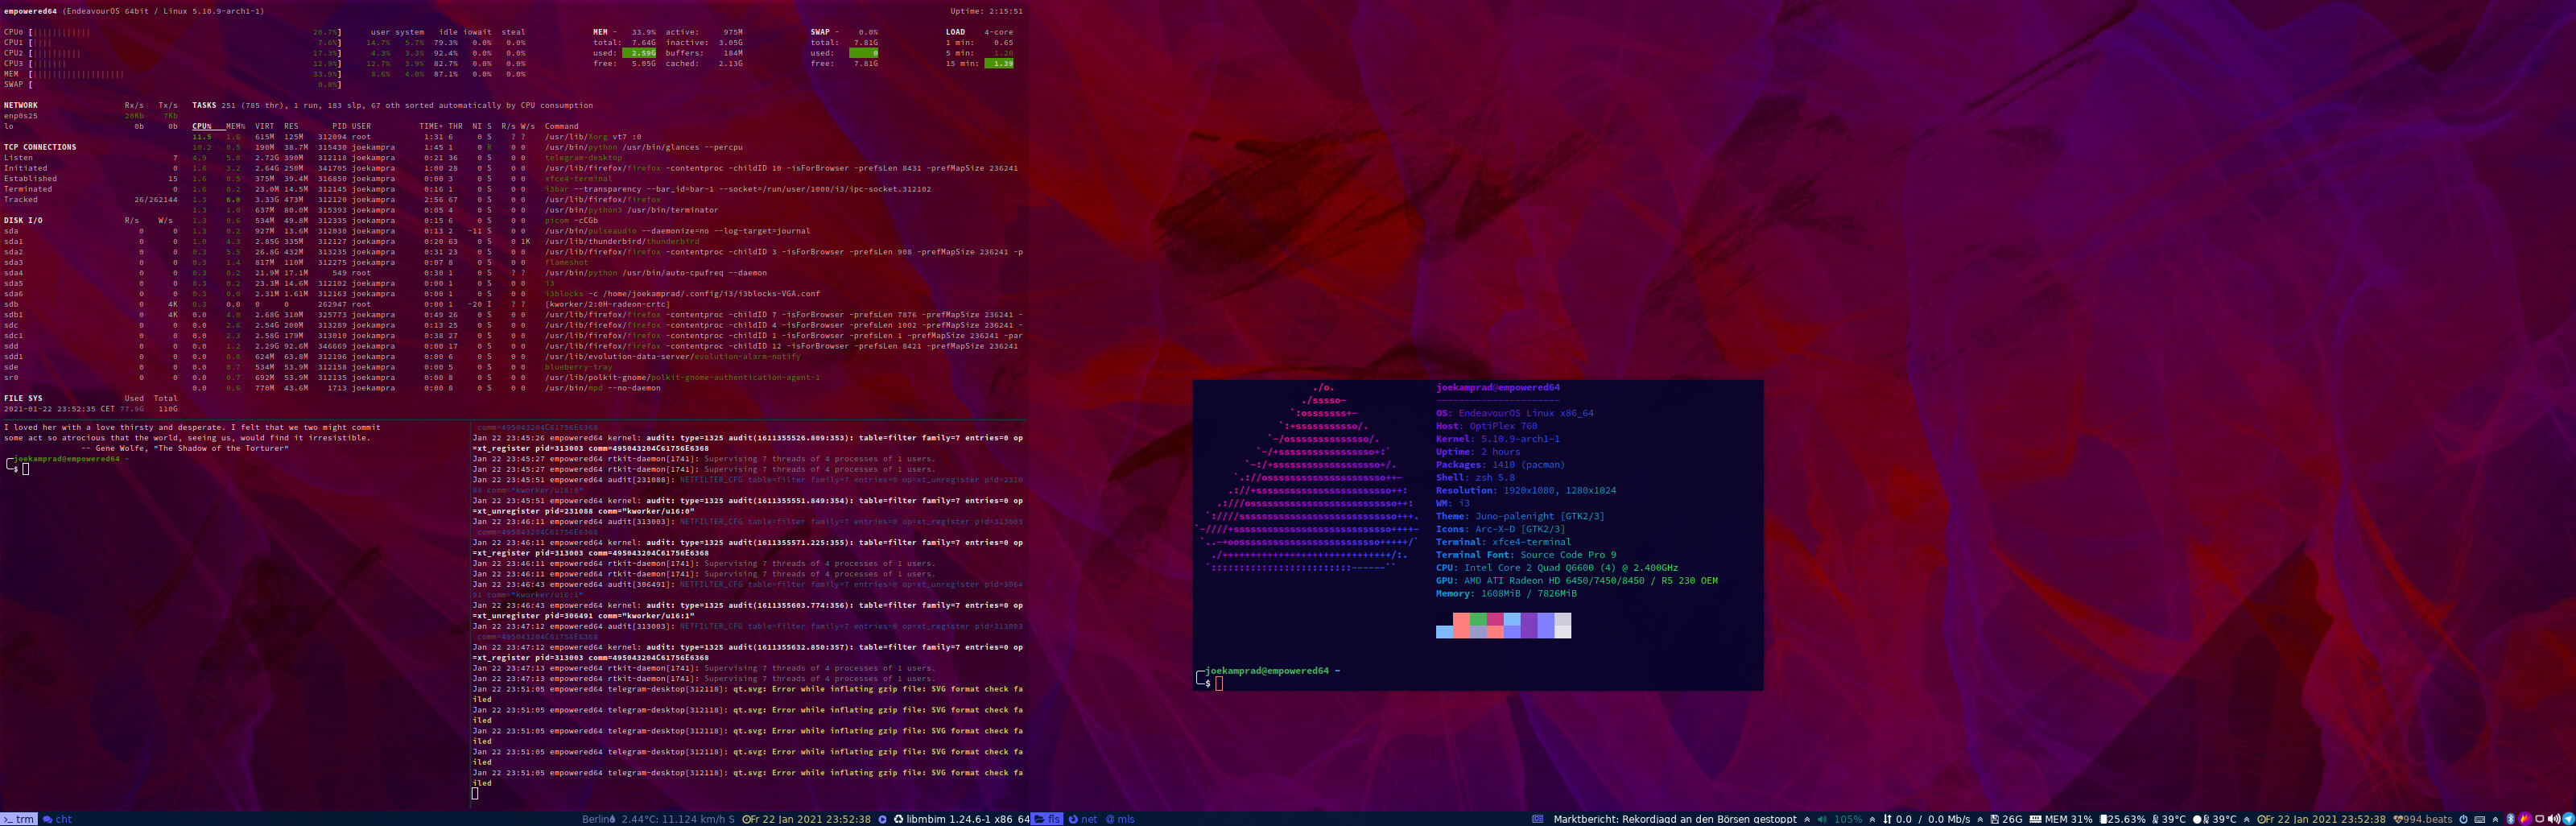Click the 26G disk usage block
Viewport: 2576px width, 826px height.
tap(2007, 819)
